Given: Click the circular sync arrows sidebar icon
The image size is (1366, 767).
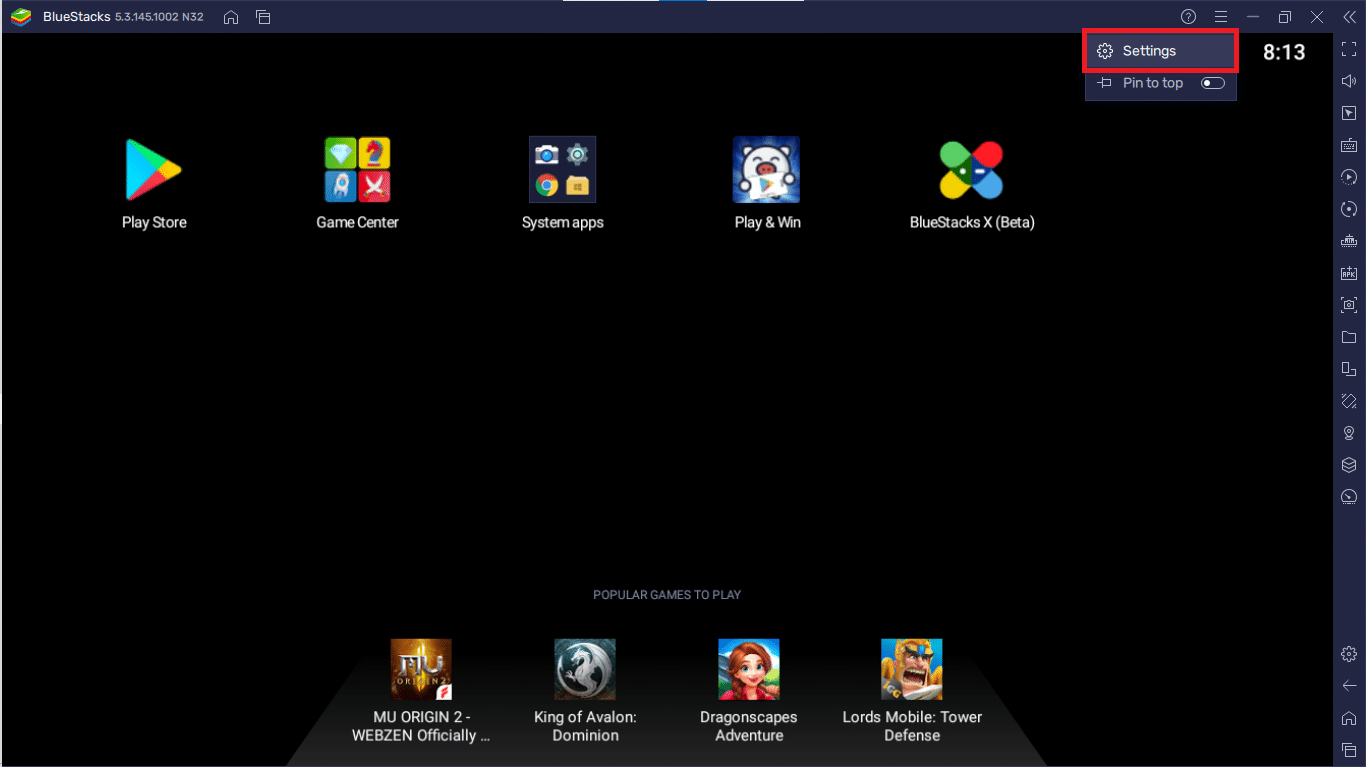Looking at the screenshot, I should pyautogui.click(x=1349, y=209).
